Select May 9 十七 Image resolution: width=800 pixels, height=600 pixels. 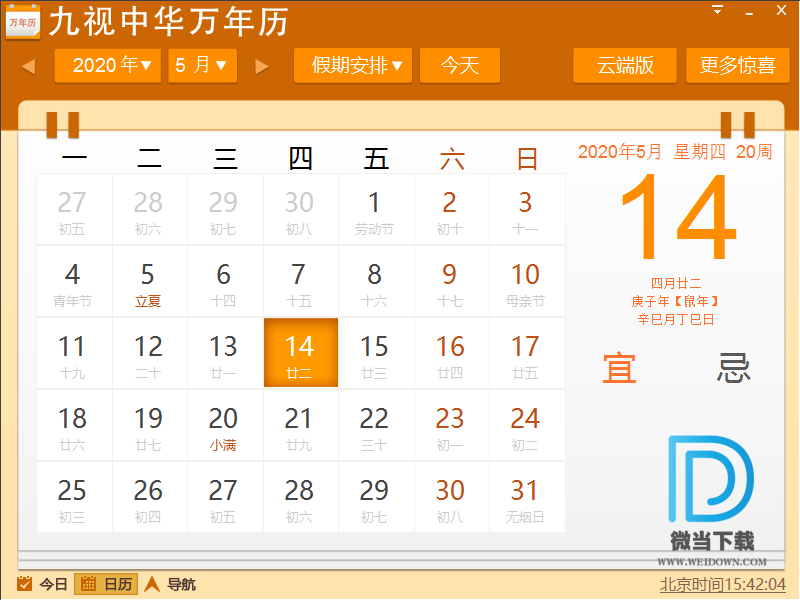pos(452,282)
